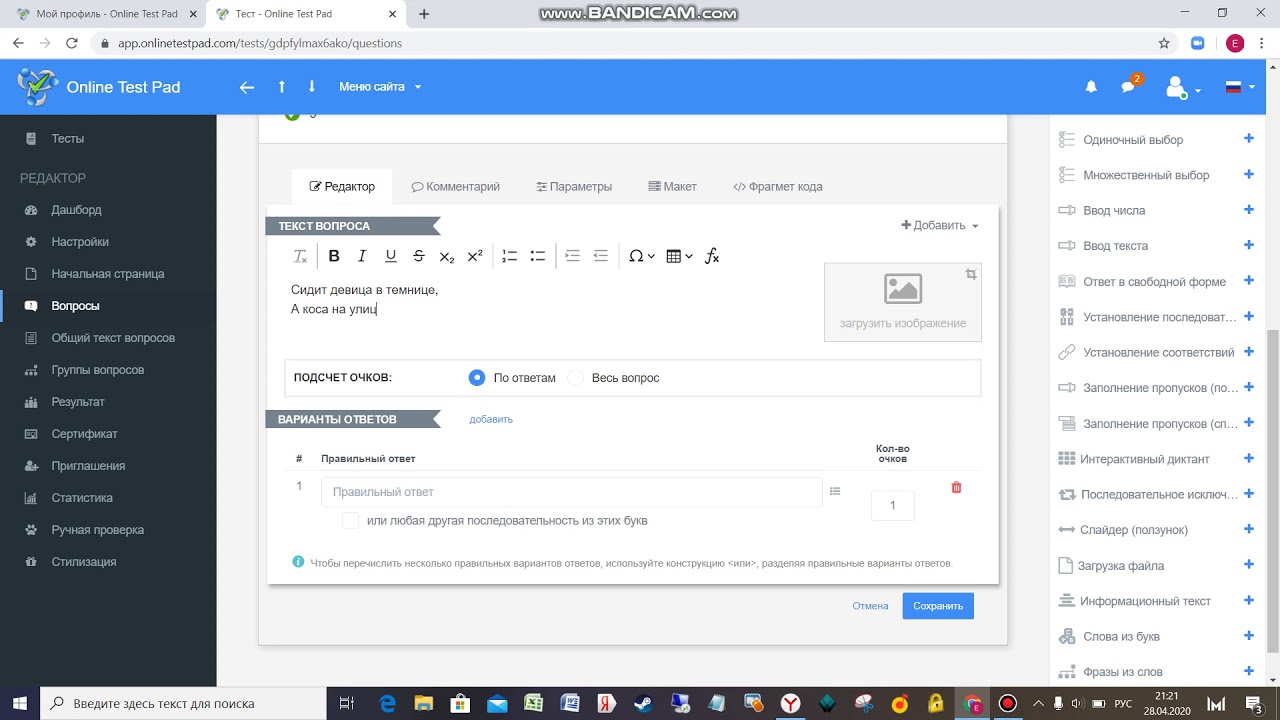Add Одиночный выбор question type
1280x720 pixels.
click(x=1249, y=139)
